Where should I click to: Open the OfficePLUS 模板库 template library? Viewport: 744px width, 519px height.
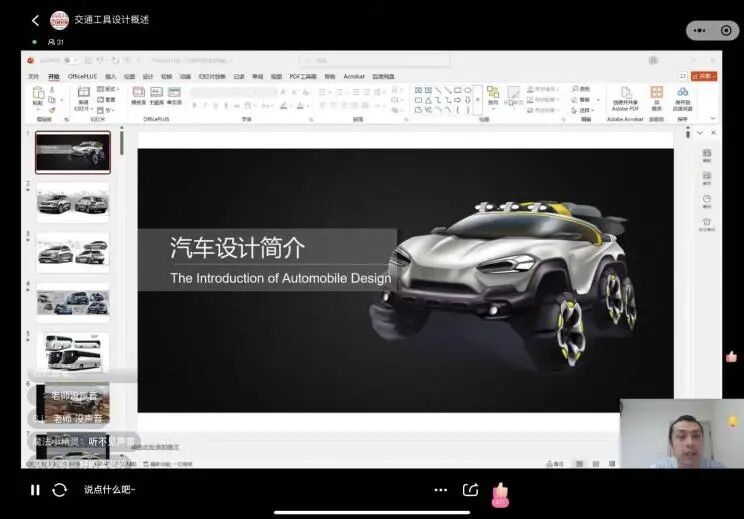139,95
